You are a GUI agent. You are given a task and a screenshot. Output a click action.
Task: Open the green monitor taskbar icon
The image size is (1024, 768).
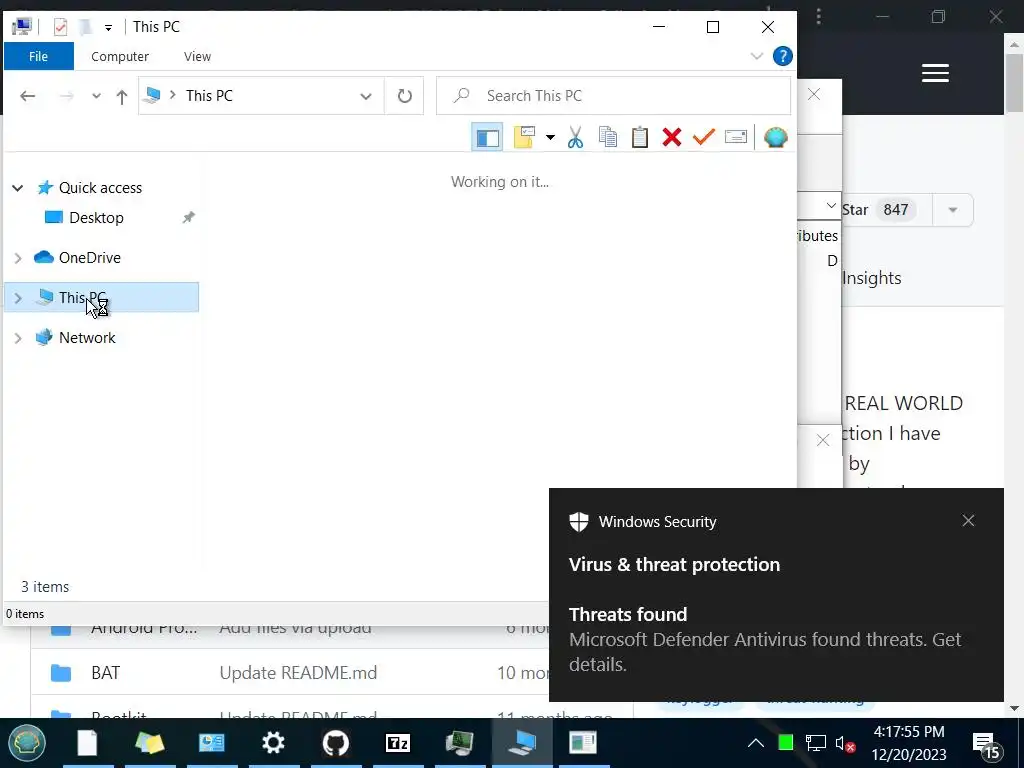pos(460,743)
